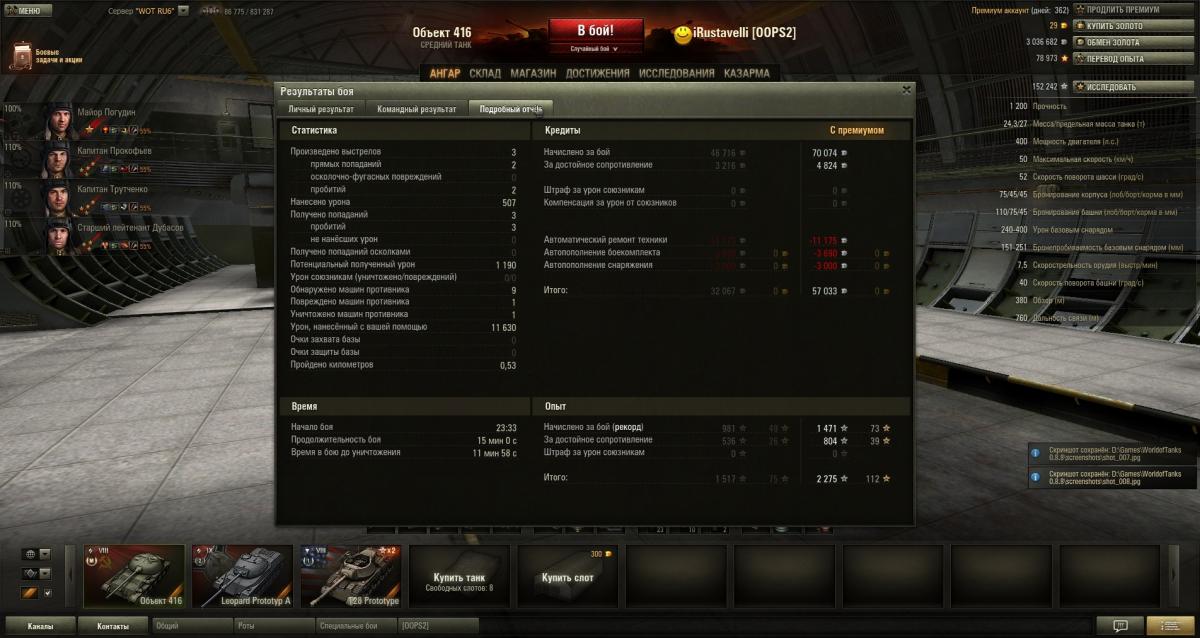This screenshot has width=1200, height=638.
Task: Click Капитан Прокофьев's skill icons row
Action: (125, 169)
